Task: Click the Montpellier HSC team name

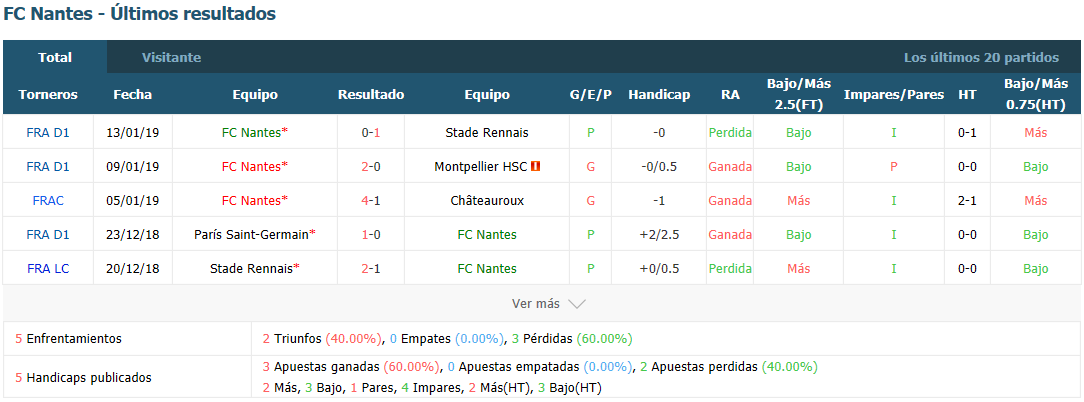Action: [x=481, y=167]
